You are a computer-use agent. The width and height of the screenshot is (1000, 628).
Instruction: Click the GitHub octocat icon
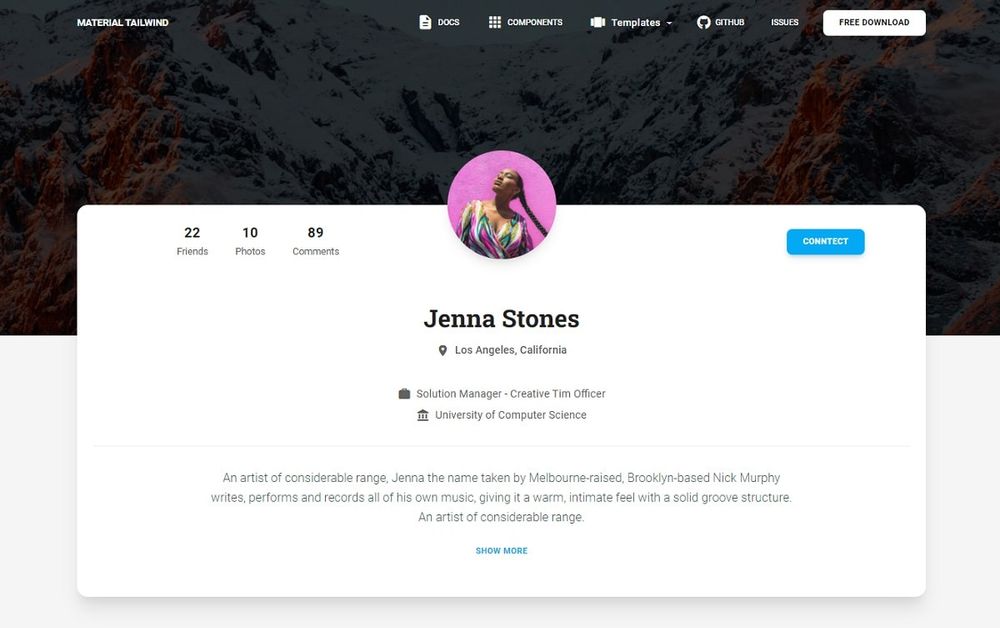[703, 22]
